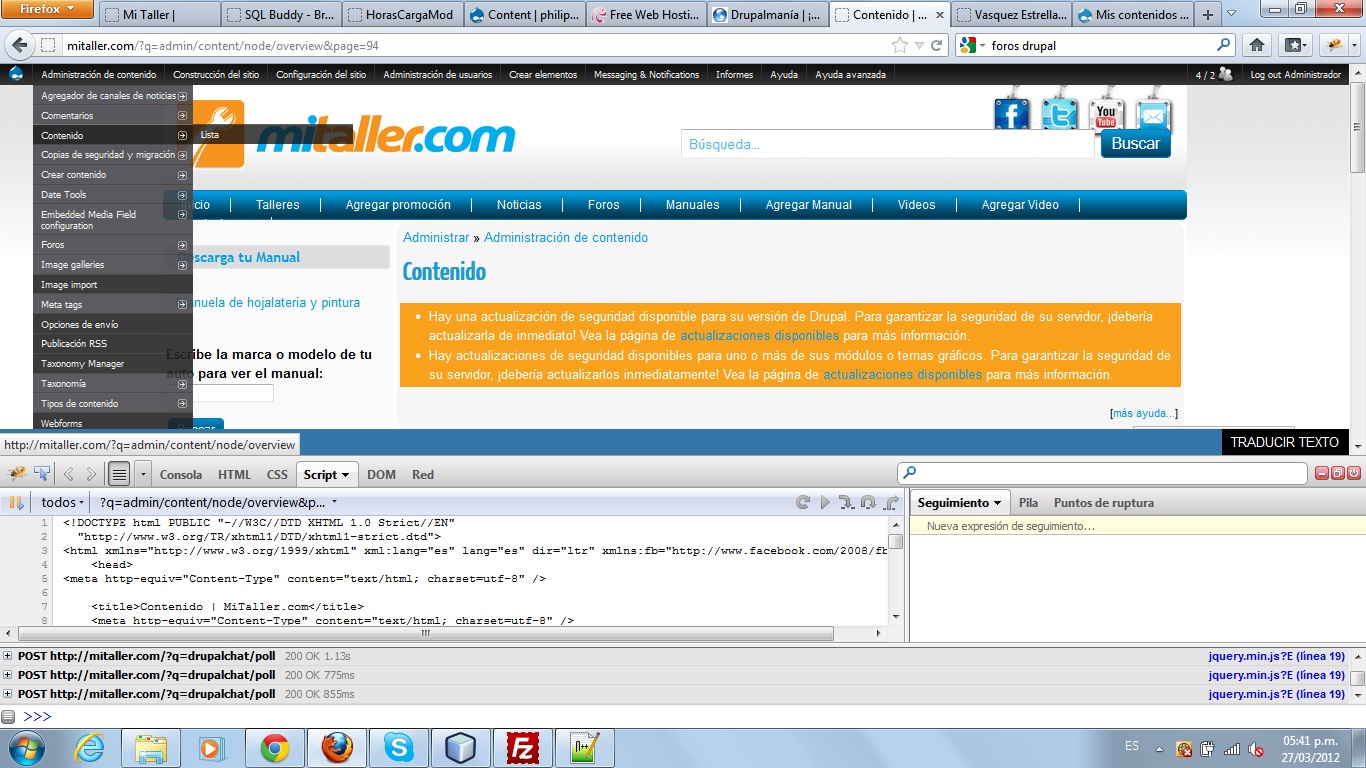Switch to the CSS tab in Firebug
The image size is (1366, 768).
click(277, 475)
